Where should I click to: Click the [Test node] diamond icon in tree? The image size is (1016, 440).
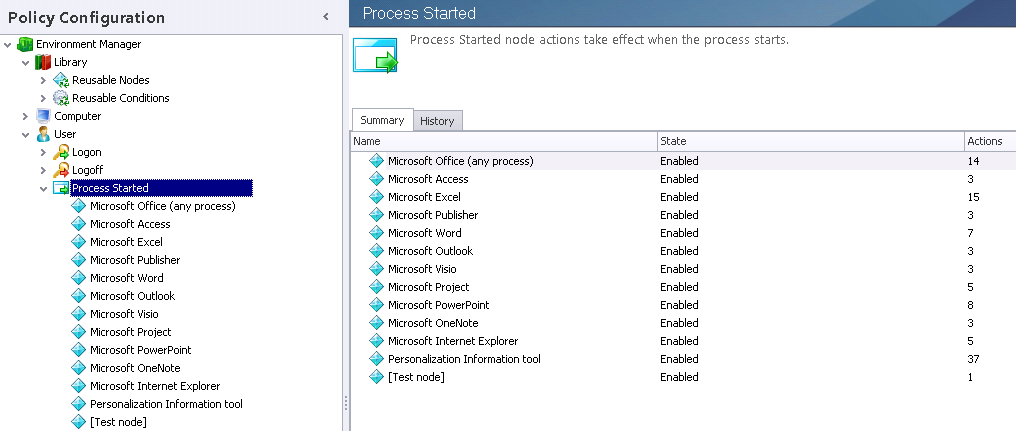tap(78, 422)
